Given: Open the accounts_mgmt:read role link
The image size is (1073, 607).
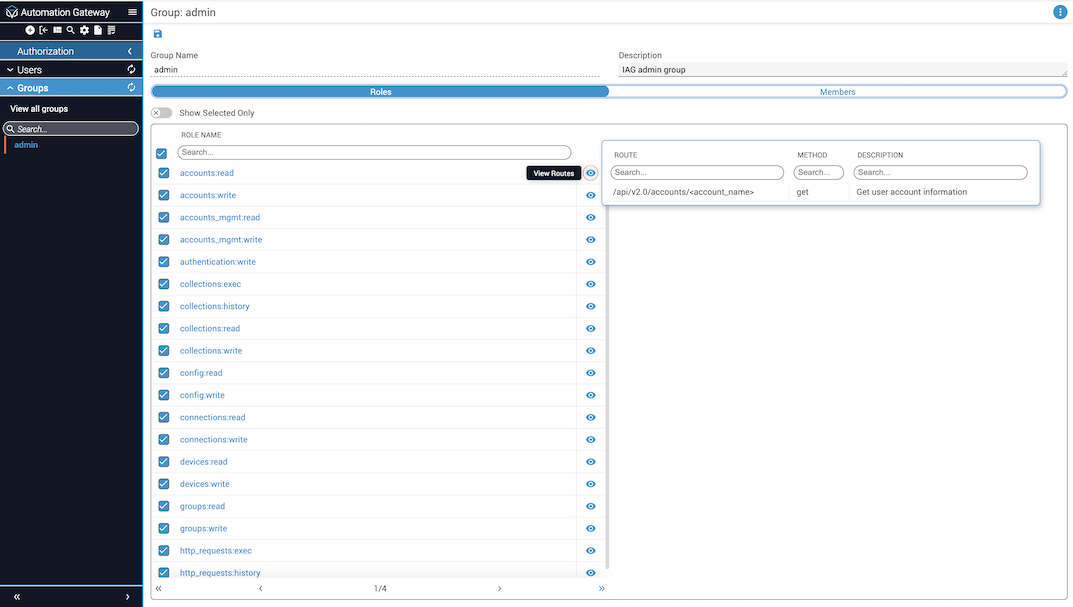Looking at the screenshot, I should (220, 218).
